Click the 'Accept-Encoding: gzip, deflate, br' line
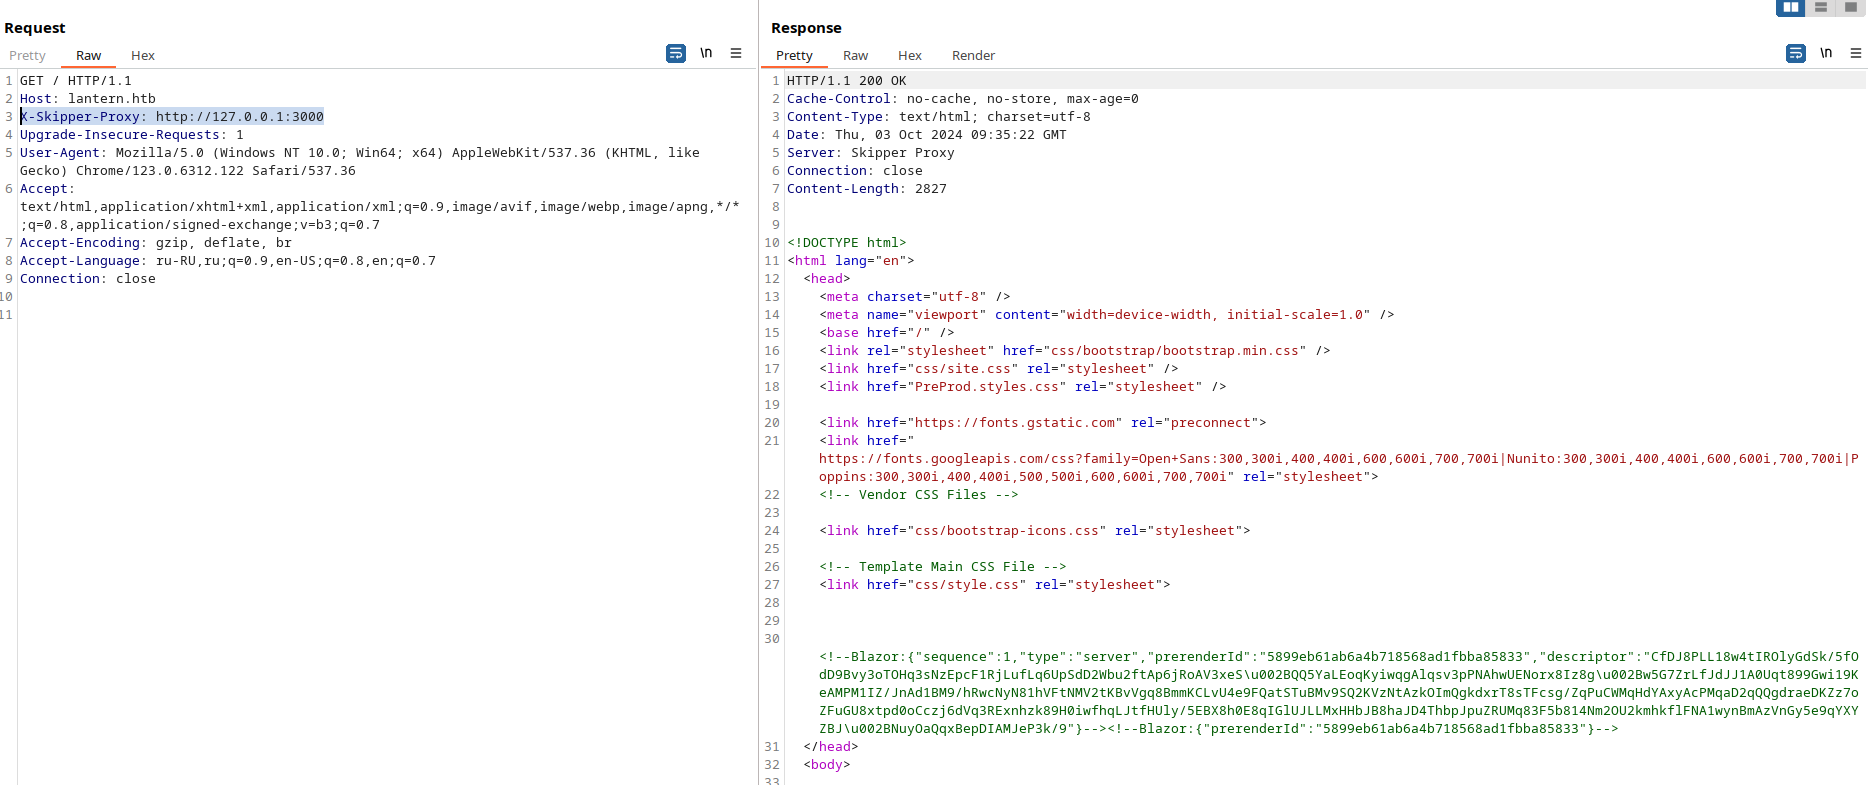This screenshot has width=1868, height=785. pyautogui.click(x=156, y=243)
